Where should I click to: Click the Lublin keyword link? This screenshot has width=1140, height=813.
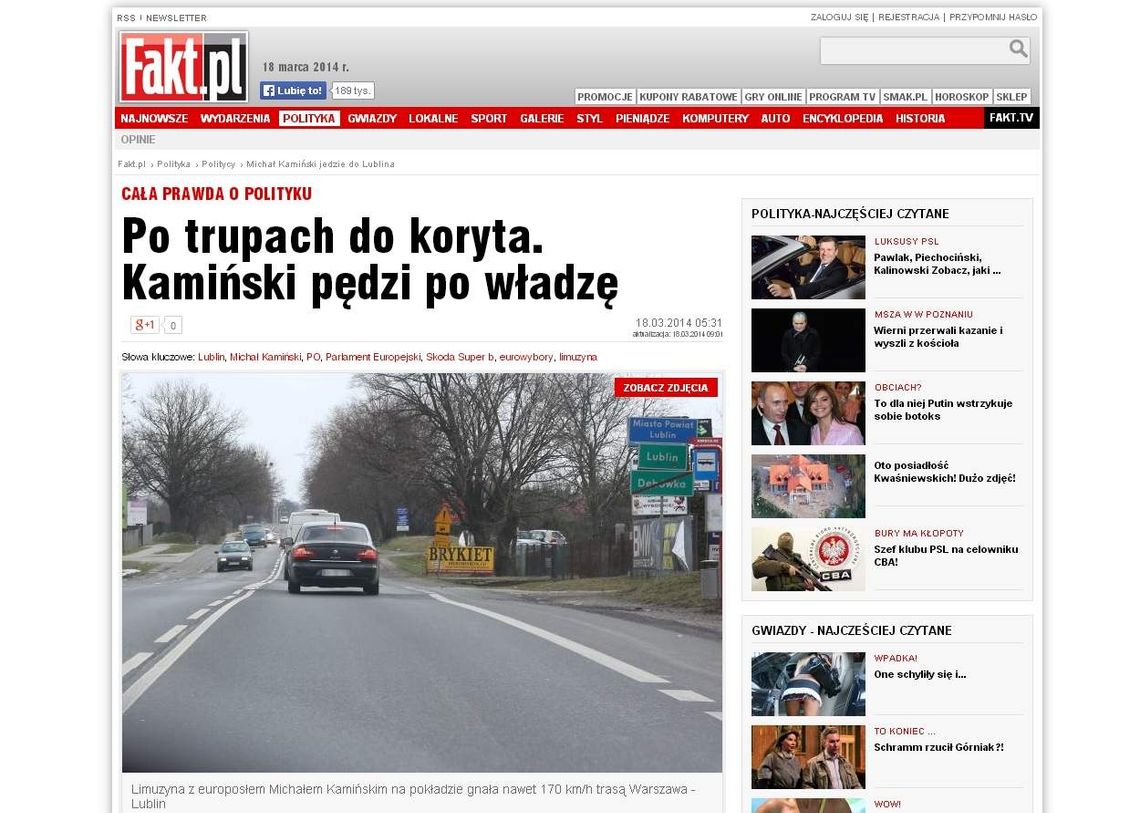click(212, 356)
